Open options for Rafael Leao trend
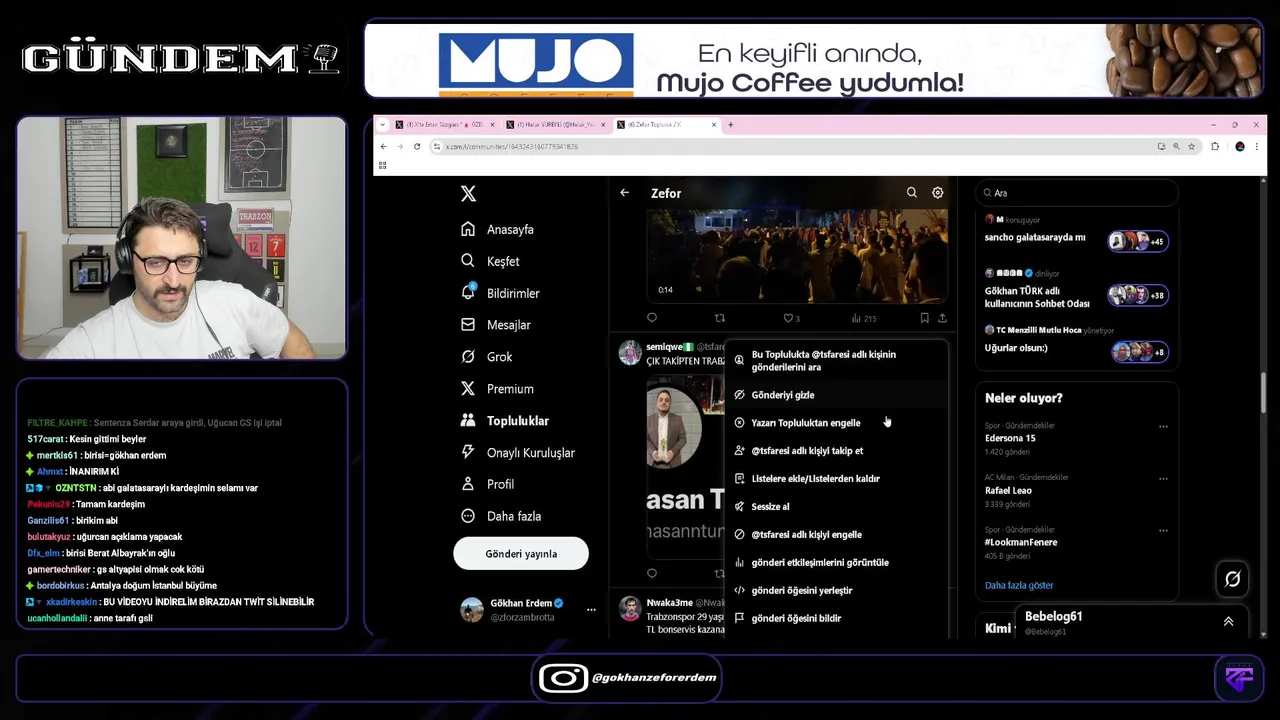1280x720 pixels. 1163,478
